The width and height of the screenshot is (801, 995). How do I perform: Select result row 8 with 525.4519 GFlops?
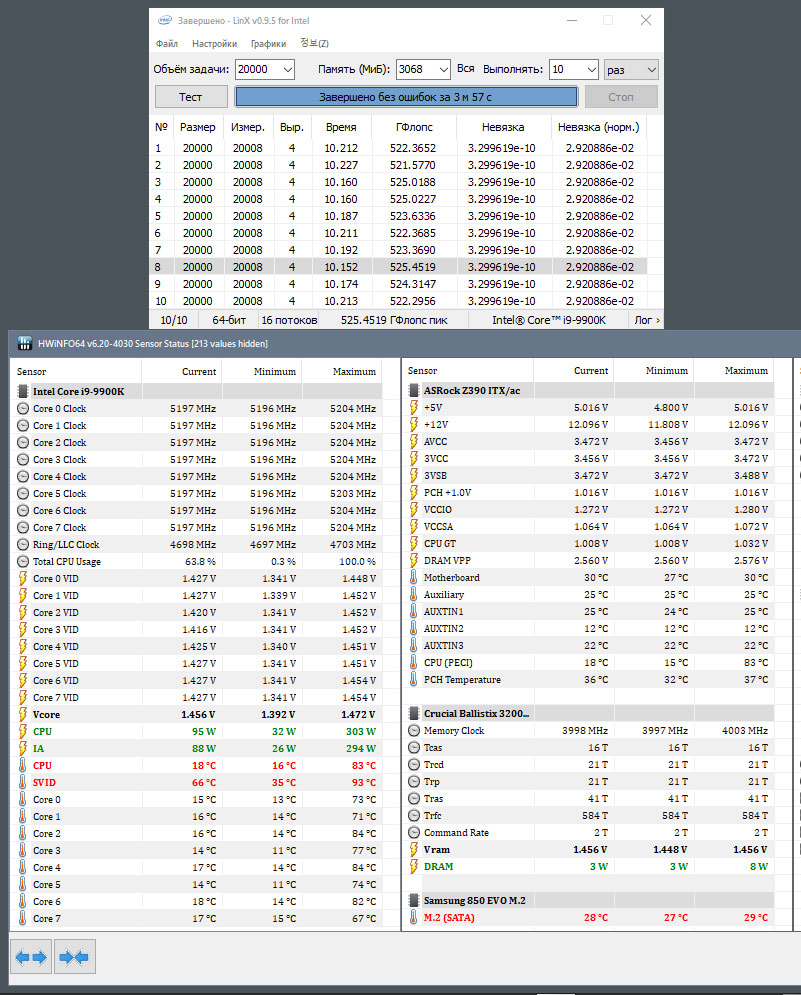(399, 267)
